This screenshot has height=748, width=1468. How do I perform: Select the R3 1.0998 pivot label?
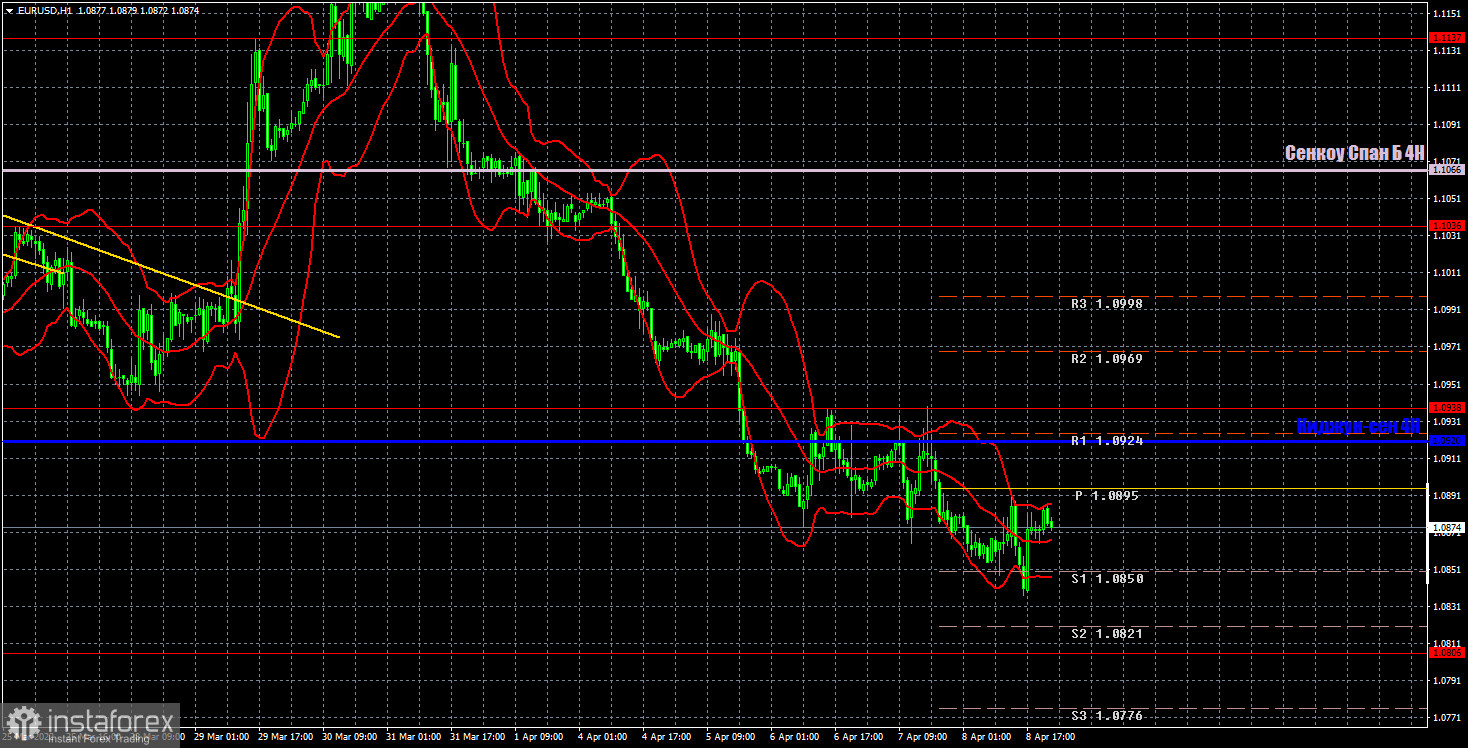[1107, 303]
